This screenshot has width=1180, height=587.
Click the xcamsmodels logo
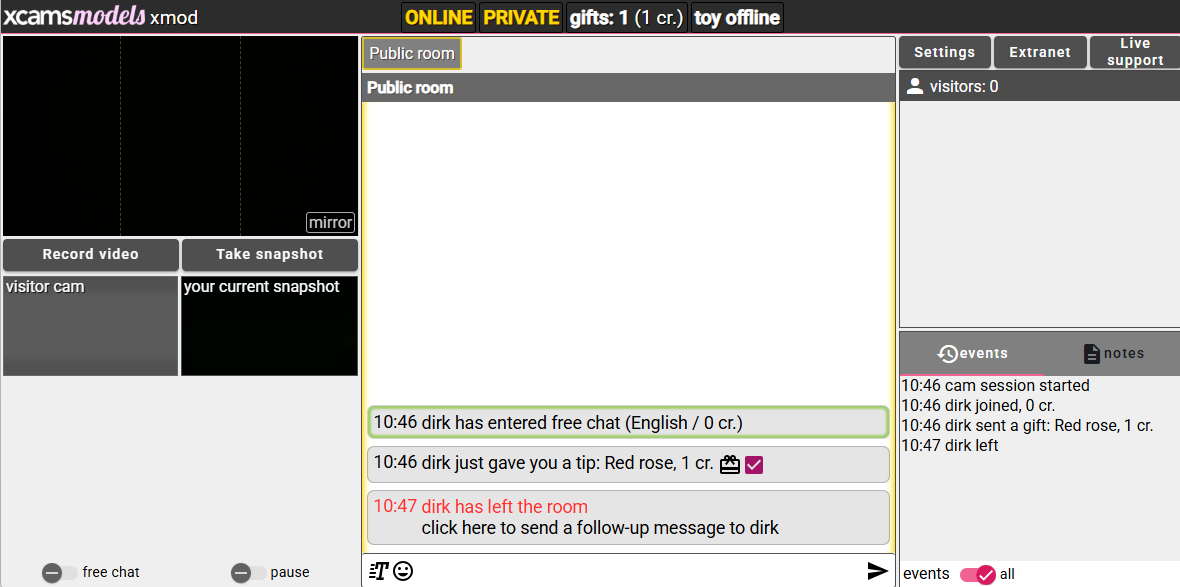(73, 17)
